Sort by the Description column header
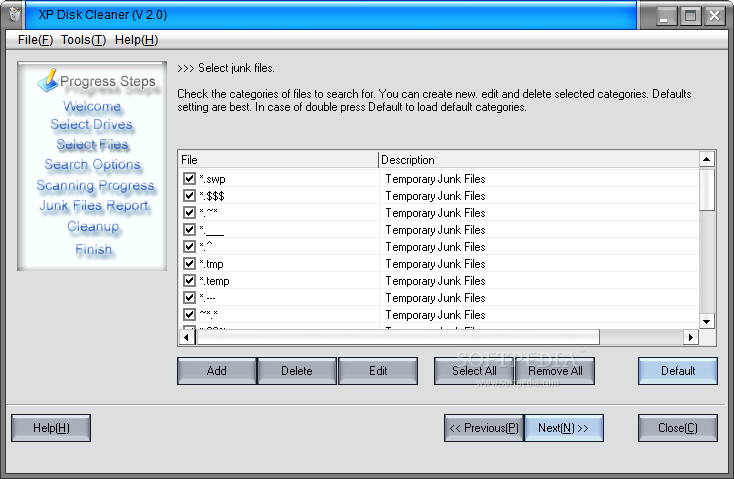 539,160
